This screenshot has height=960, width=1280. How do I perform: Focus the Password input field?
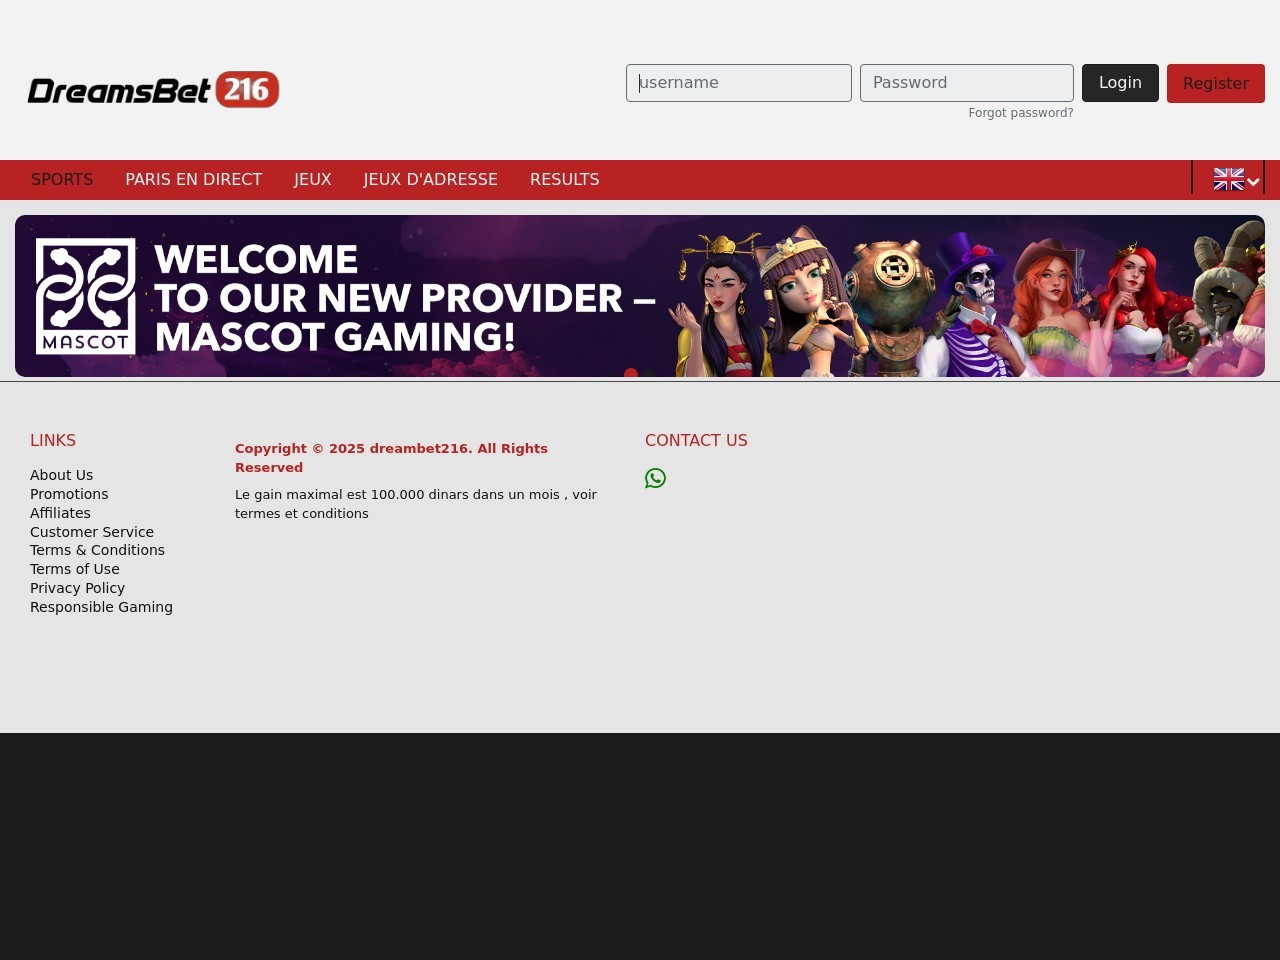(x=967, y=83)
